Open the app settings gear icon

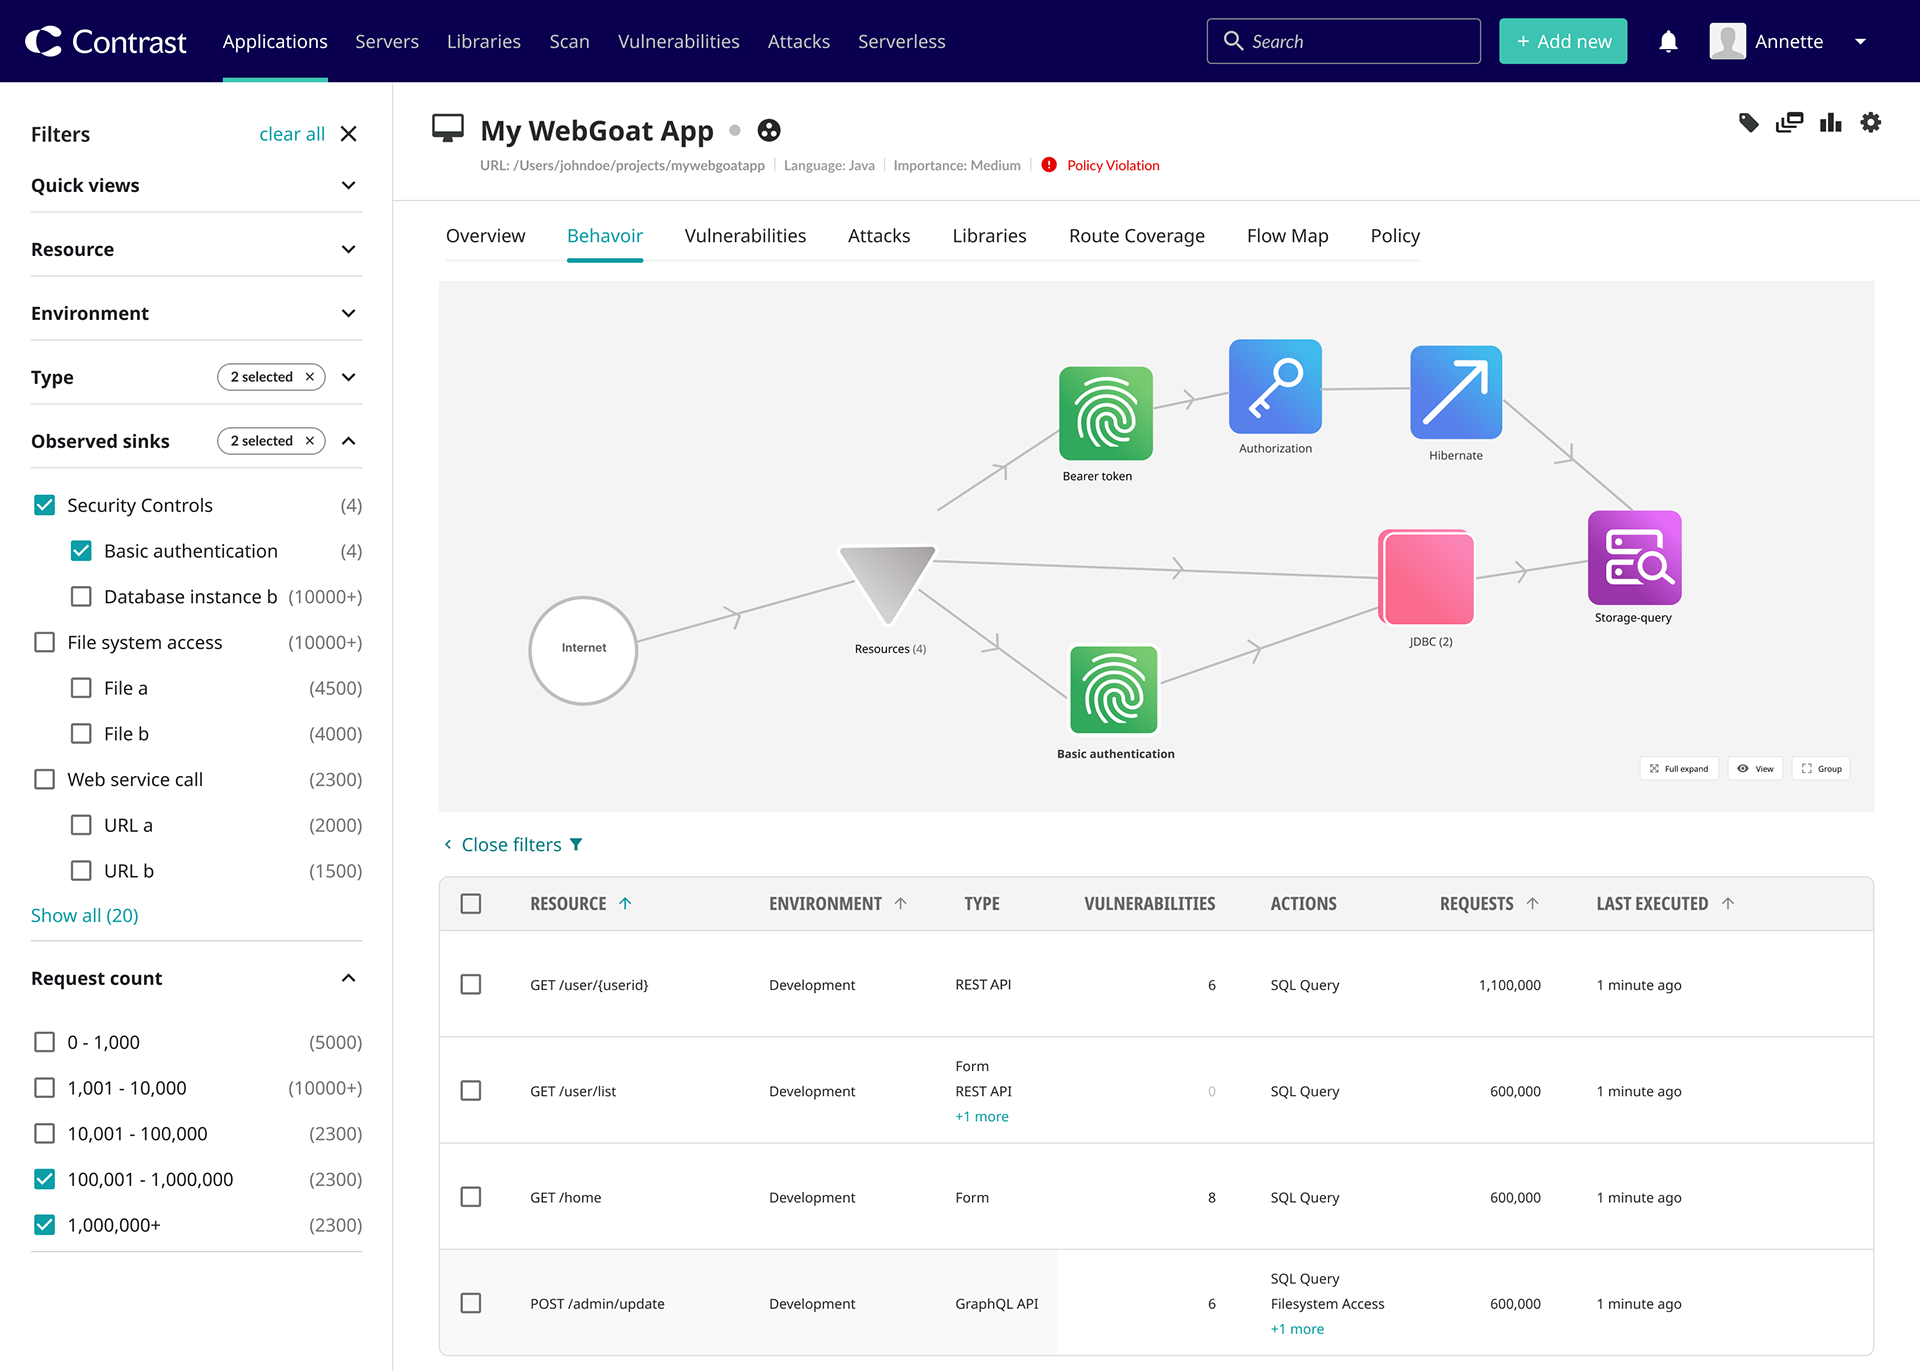click(1870, 123)
